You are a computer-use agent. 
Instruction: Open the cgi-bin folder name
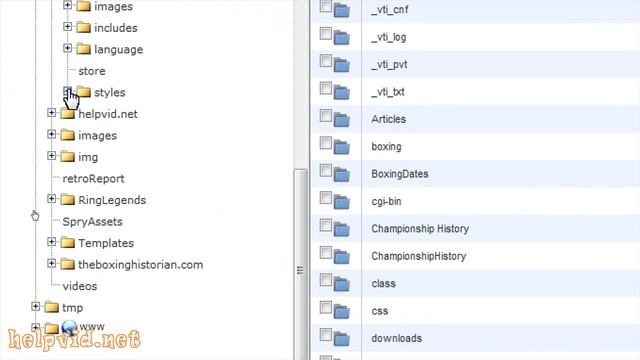386,202
